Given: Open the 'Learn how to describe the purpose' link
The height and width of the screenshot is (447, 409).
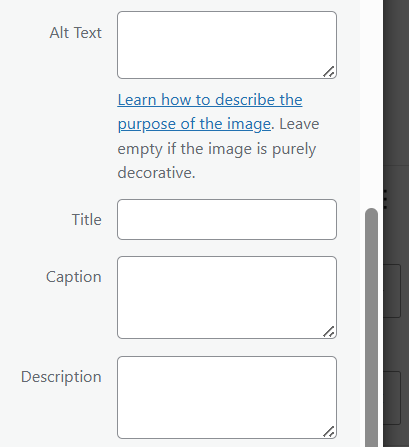Looking at the screenshot, I should point(210,112).
